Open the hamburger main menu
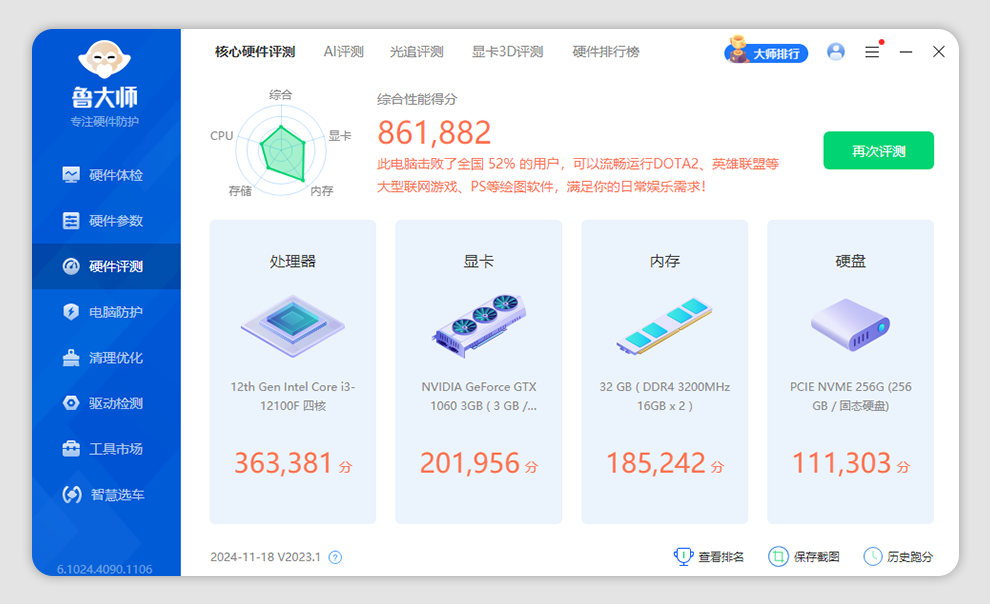990x604 pixels. [872, 52]
